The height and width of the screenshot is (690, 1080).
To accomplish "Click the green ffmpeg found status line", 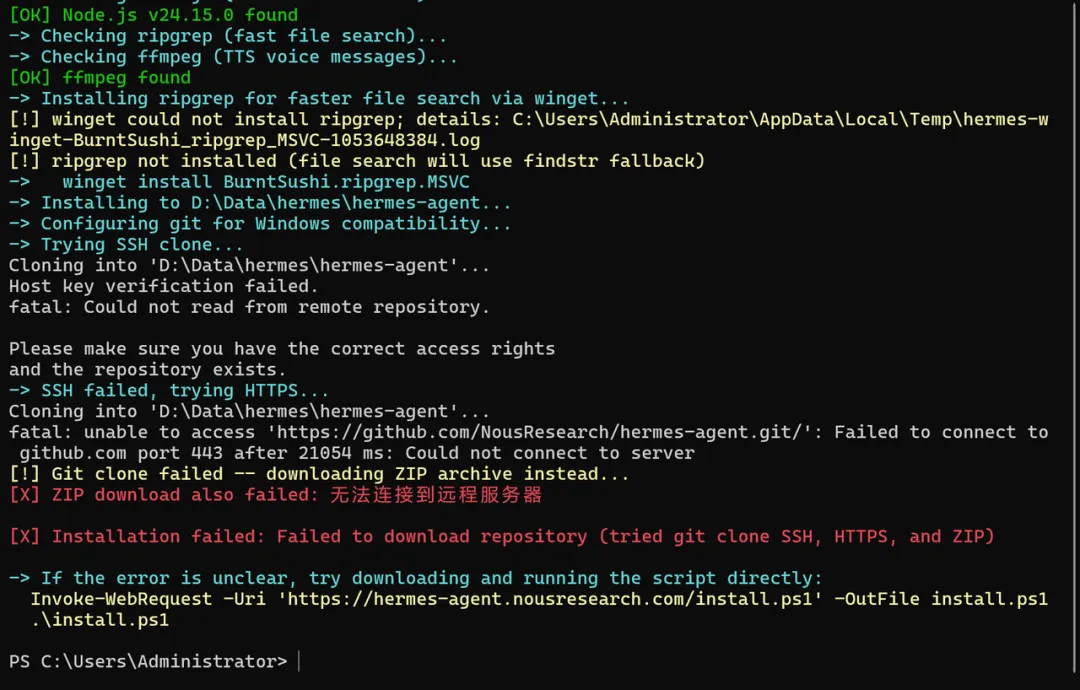I will point(100,77).
